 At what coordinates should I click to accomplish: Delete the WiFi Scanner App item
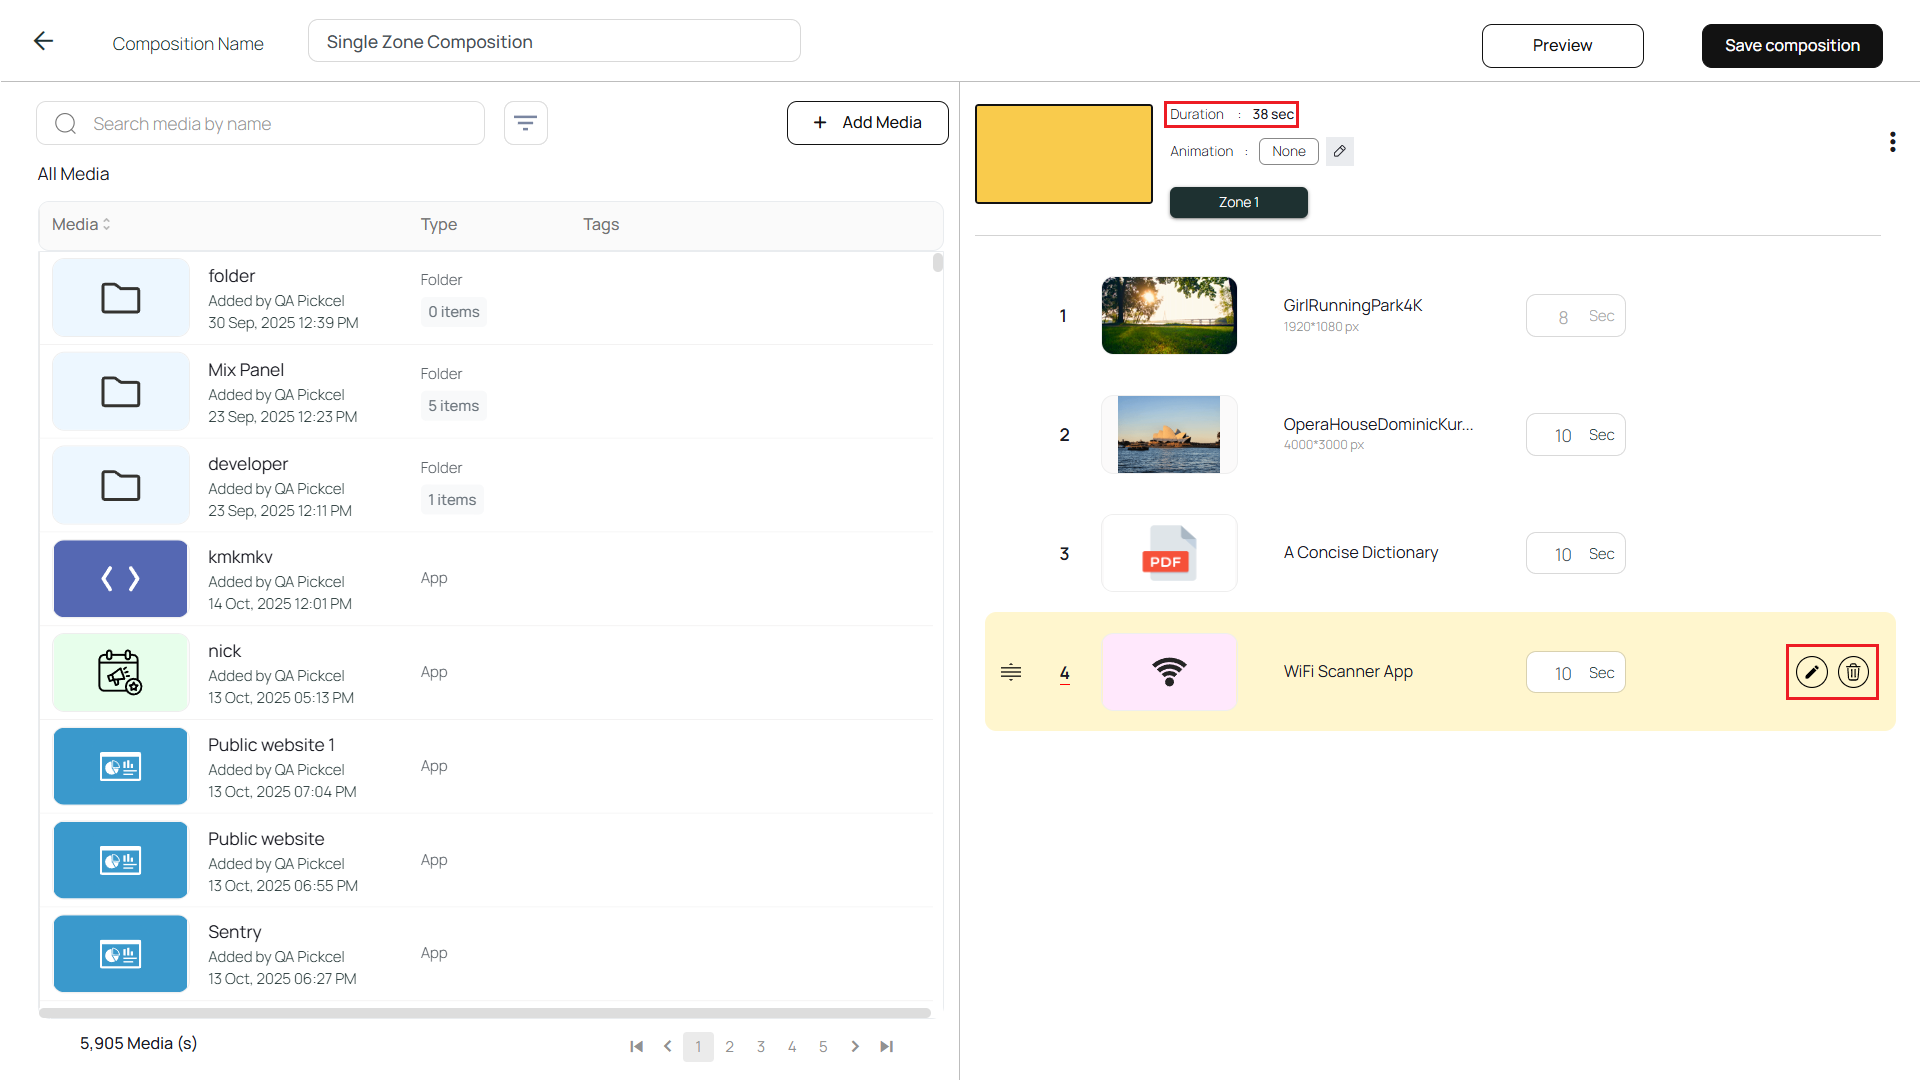pyautogui.click(x=1853, y=672)
